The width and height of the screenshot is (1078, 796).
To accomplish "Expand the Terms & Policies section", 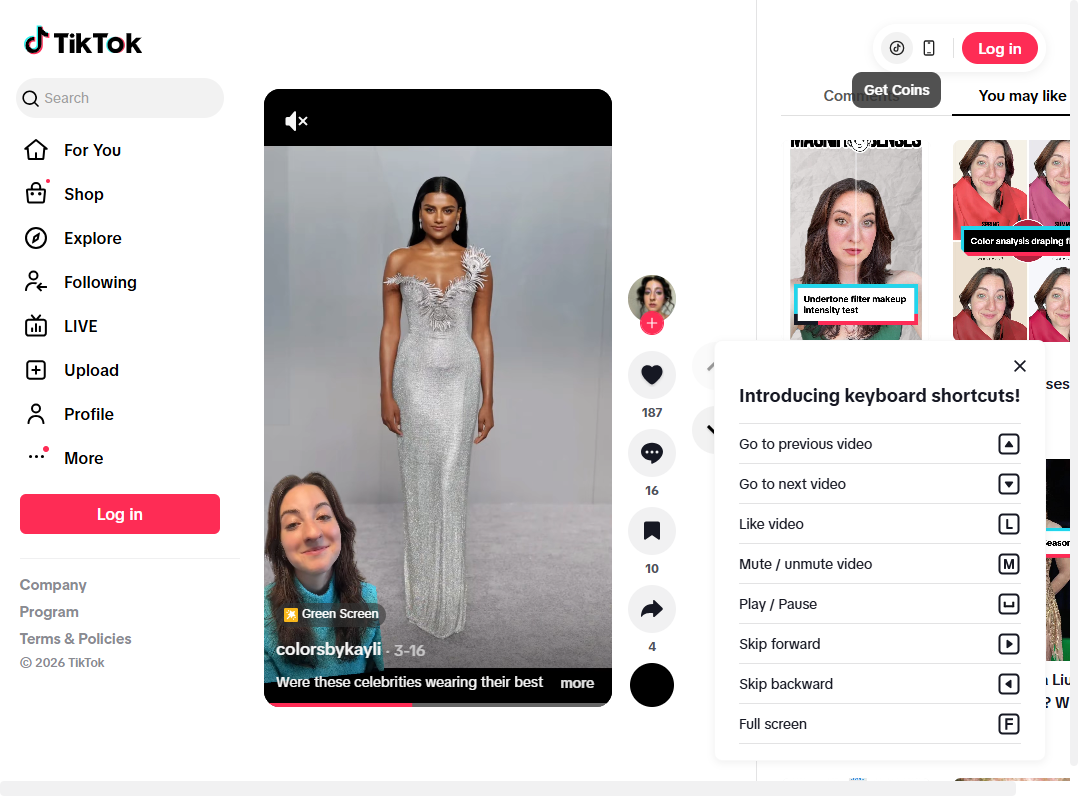I will click(x=76, y=639).
